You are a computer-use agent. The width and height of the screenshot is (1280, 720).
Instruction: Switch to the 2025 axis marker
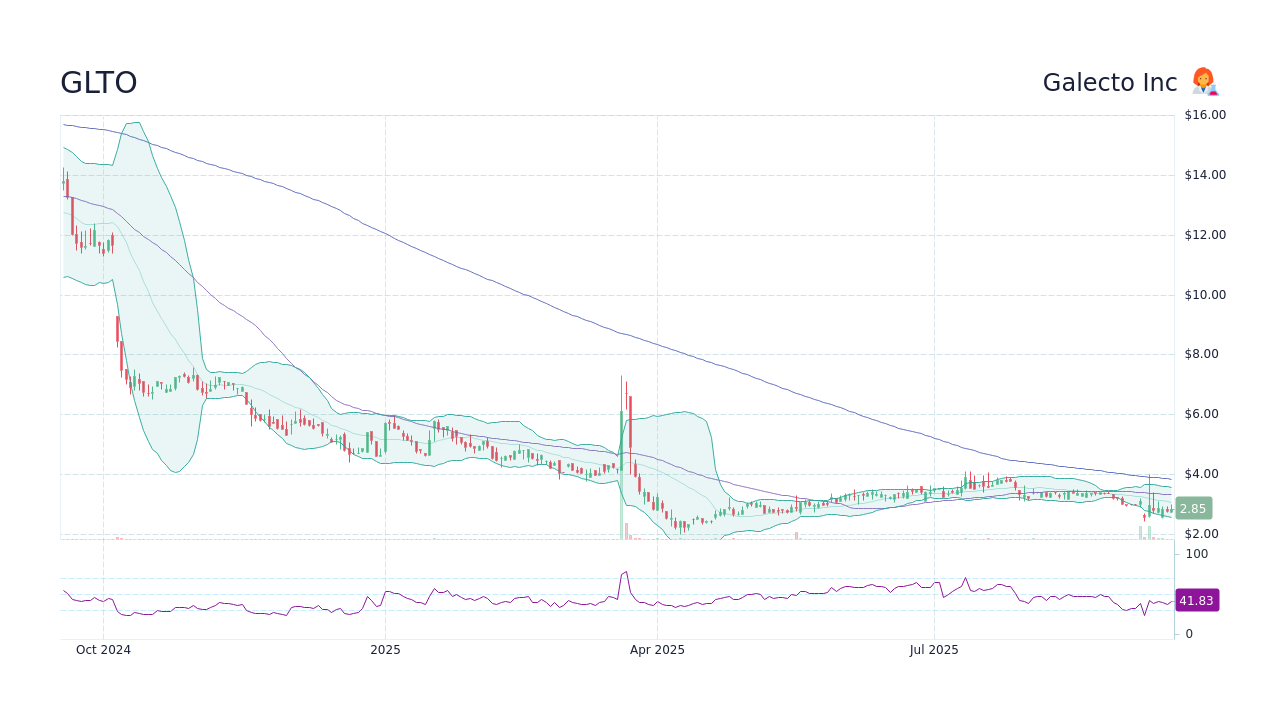coord(385,649)
